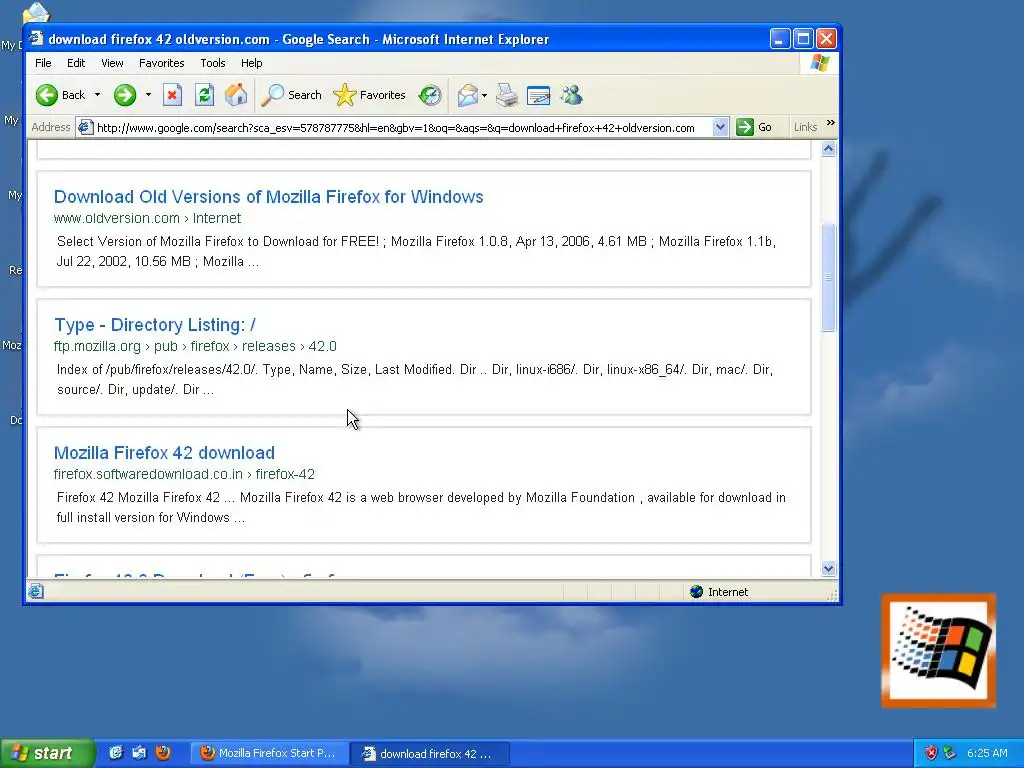Image resolution: width=1024 pixels, height=768 pixels.
Task: Click the green Forward arrow button
Action: click(x=125, y=95)
